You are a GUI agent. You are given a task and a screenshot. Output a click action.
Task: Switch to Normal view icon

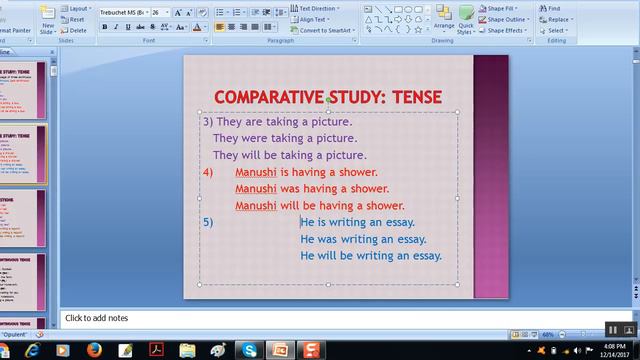click(x=516, y=335)
